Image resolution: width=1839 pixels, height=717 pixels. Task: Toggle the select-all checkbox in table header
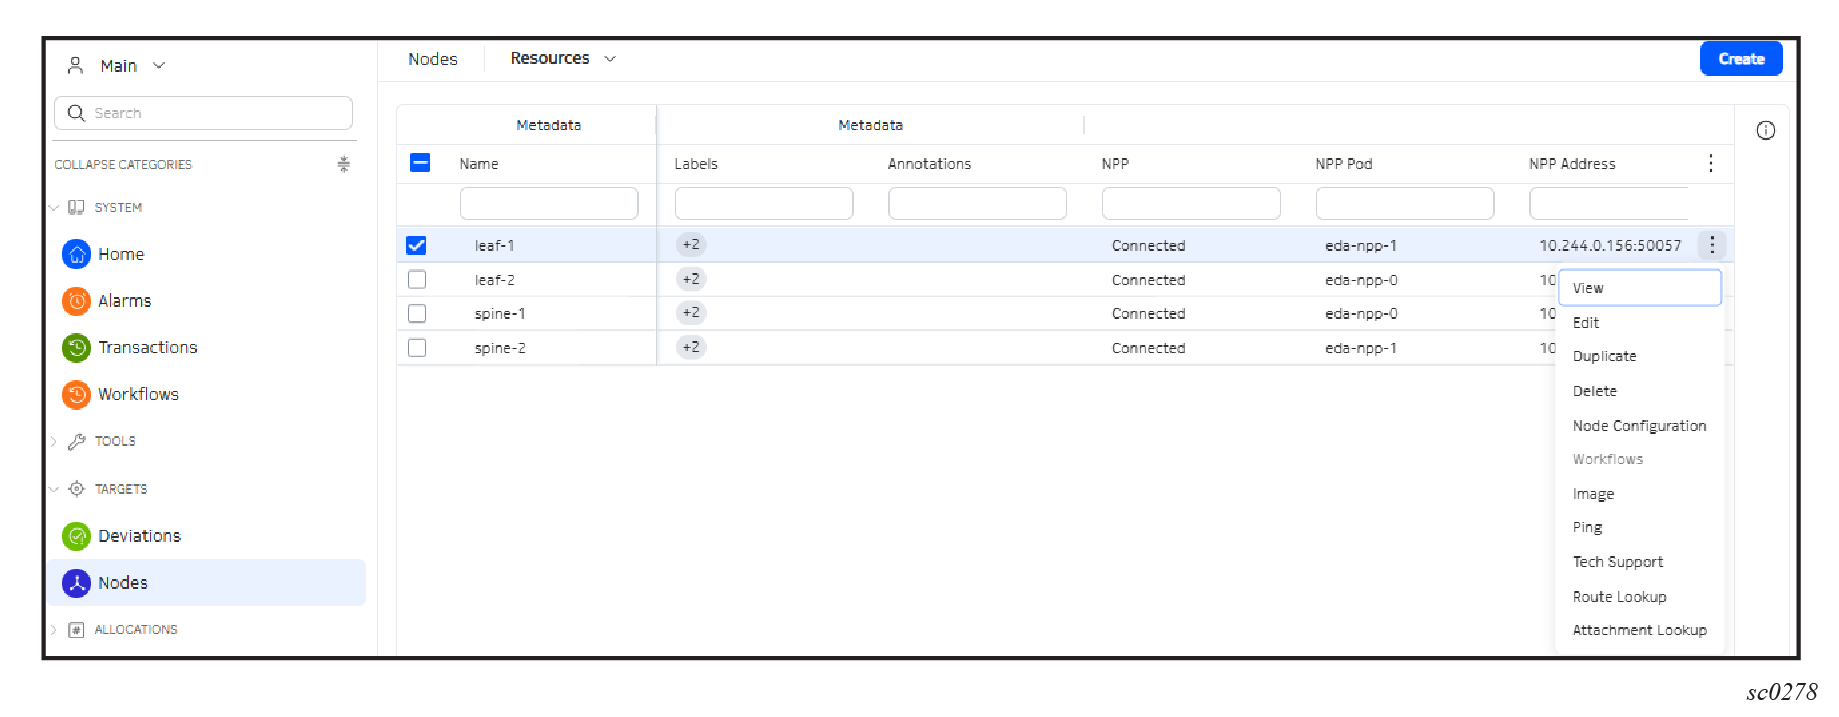420,163
